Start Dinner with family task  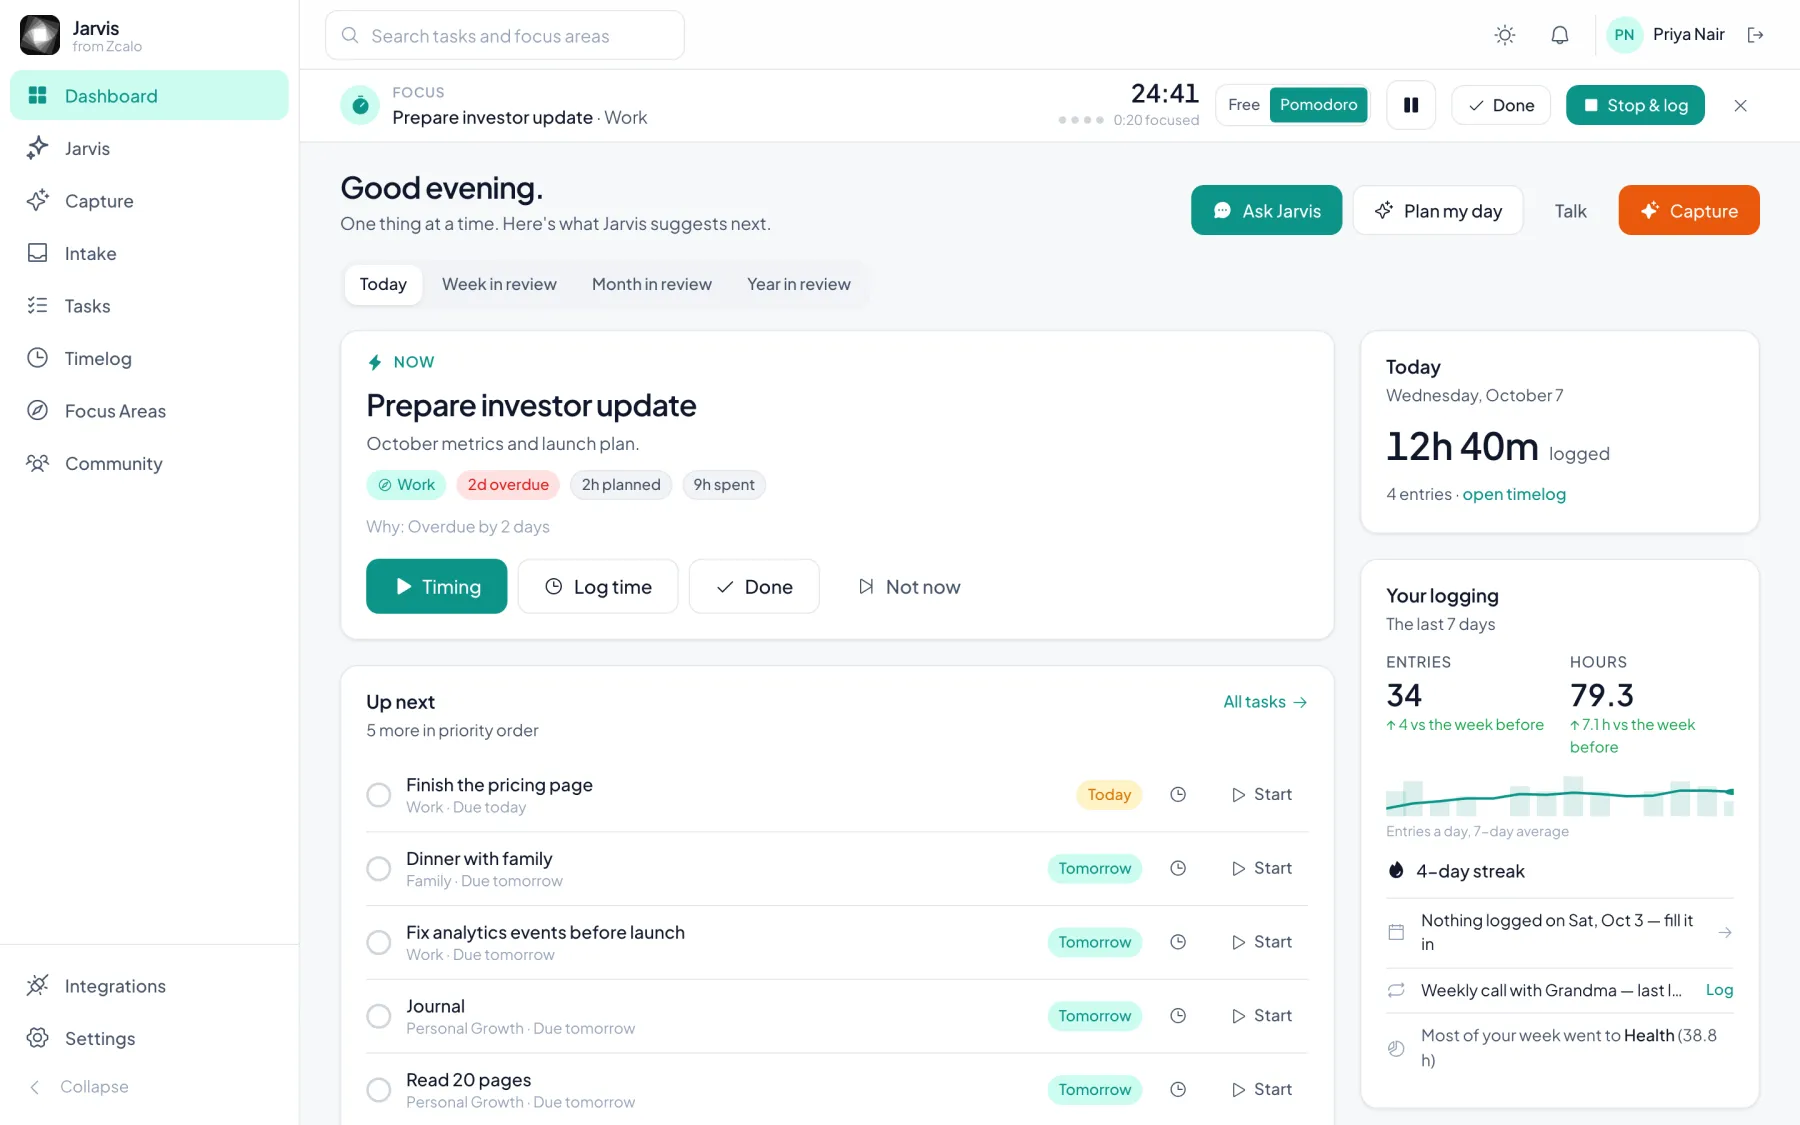1261,868
